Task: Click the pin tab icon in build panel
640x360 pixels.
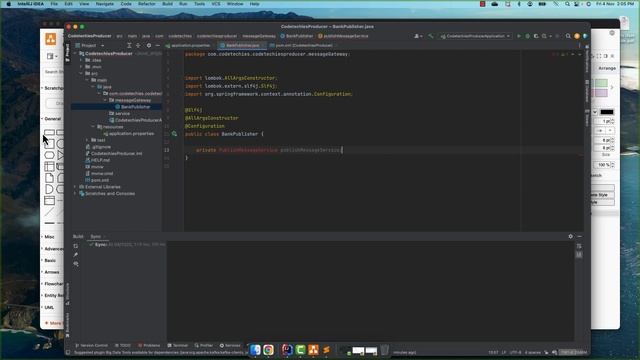Action: click(76, 255)
